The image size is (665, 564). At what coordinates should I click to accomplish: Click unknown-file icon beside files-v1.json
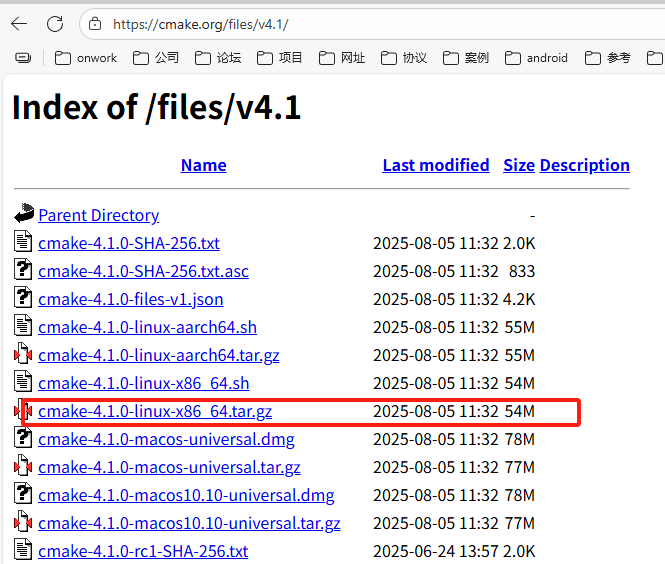pos(23,297)
